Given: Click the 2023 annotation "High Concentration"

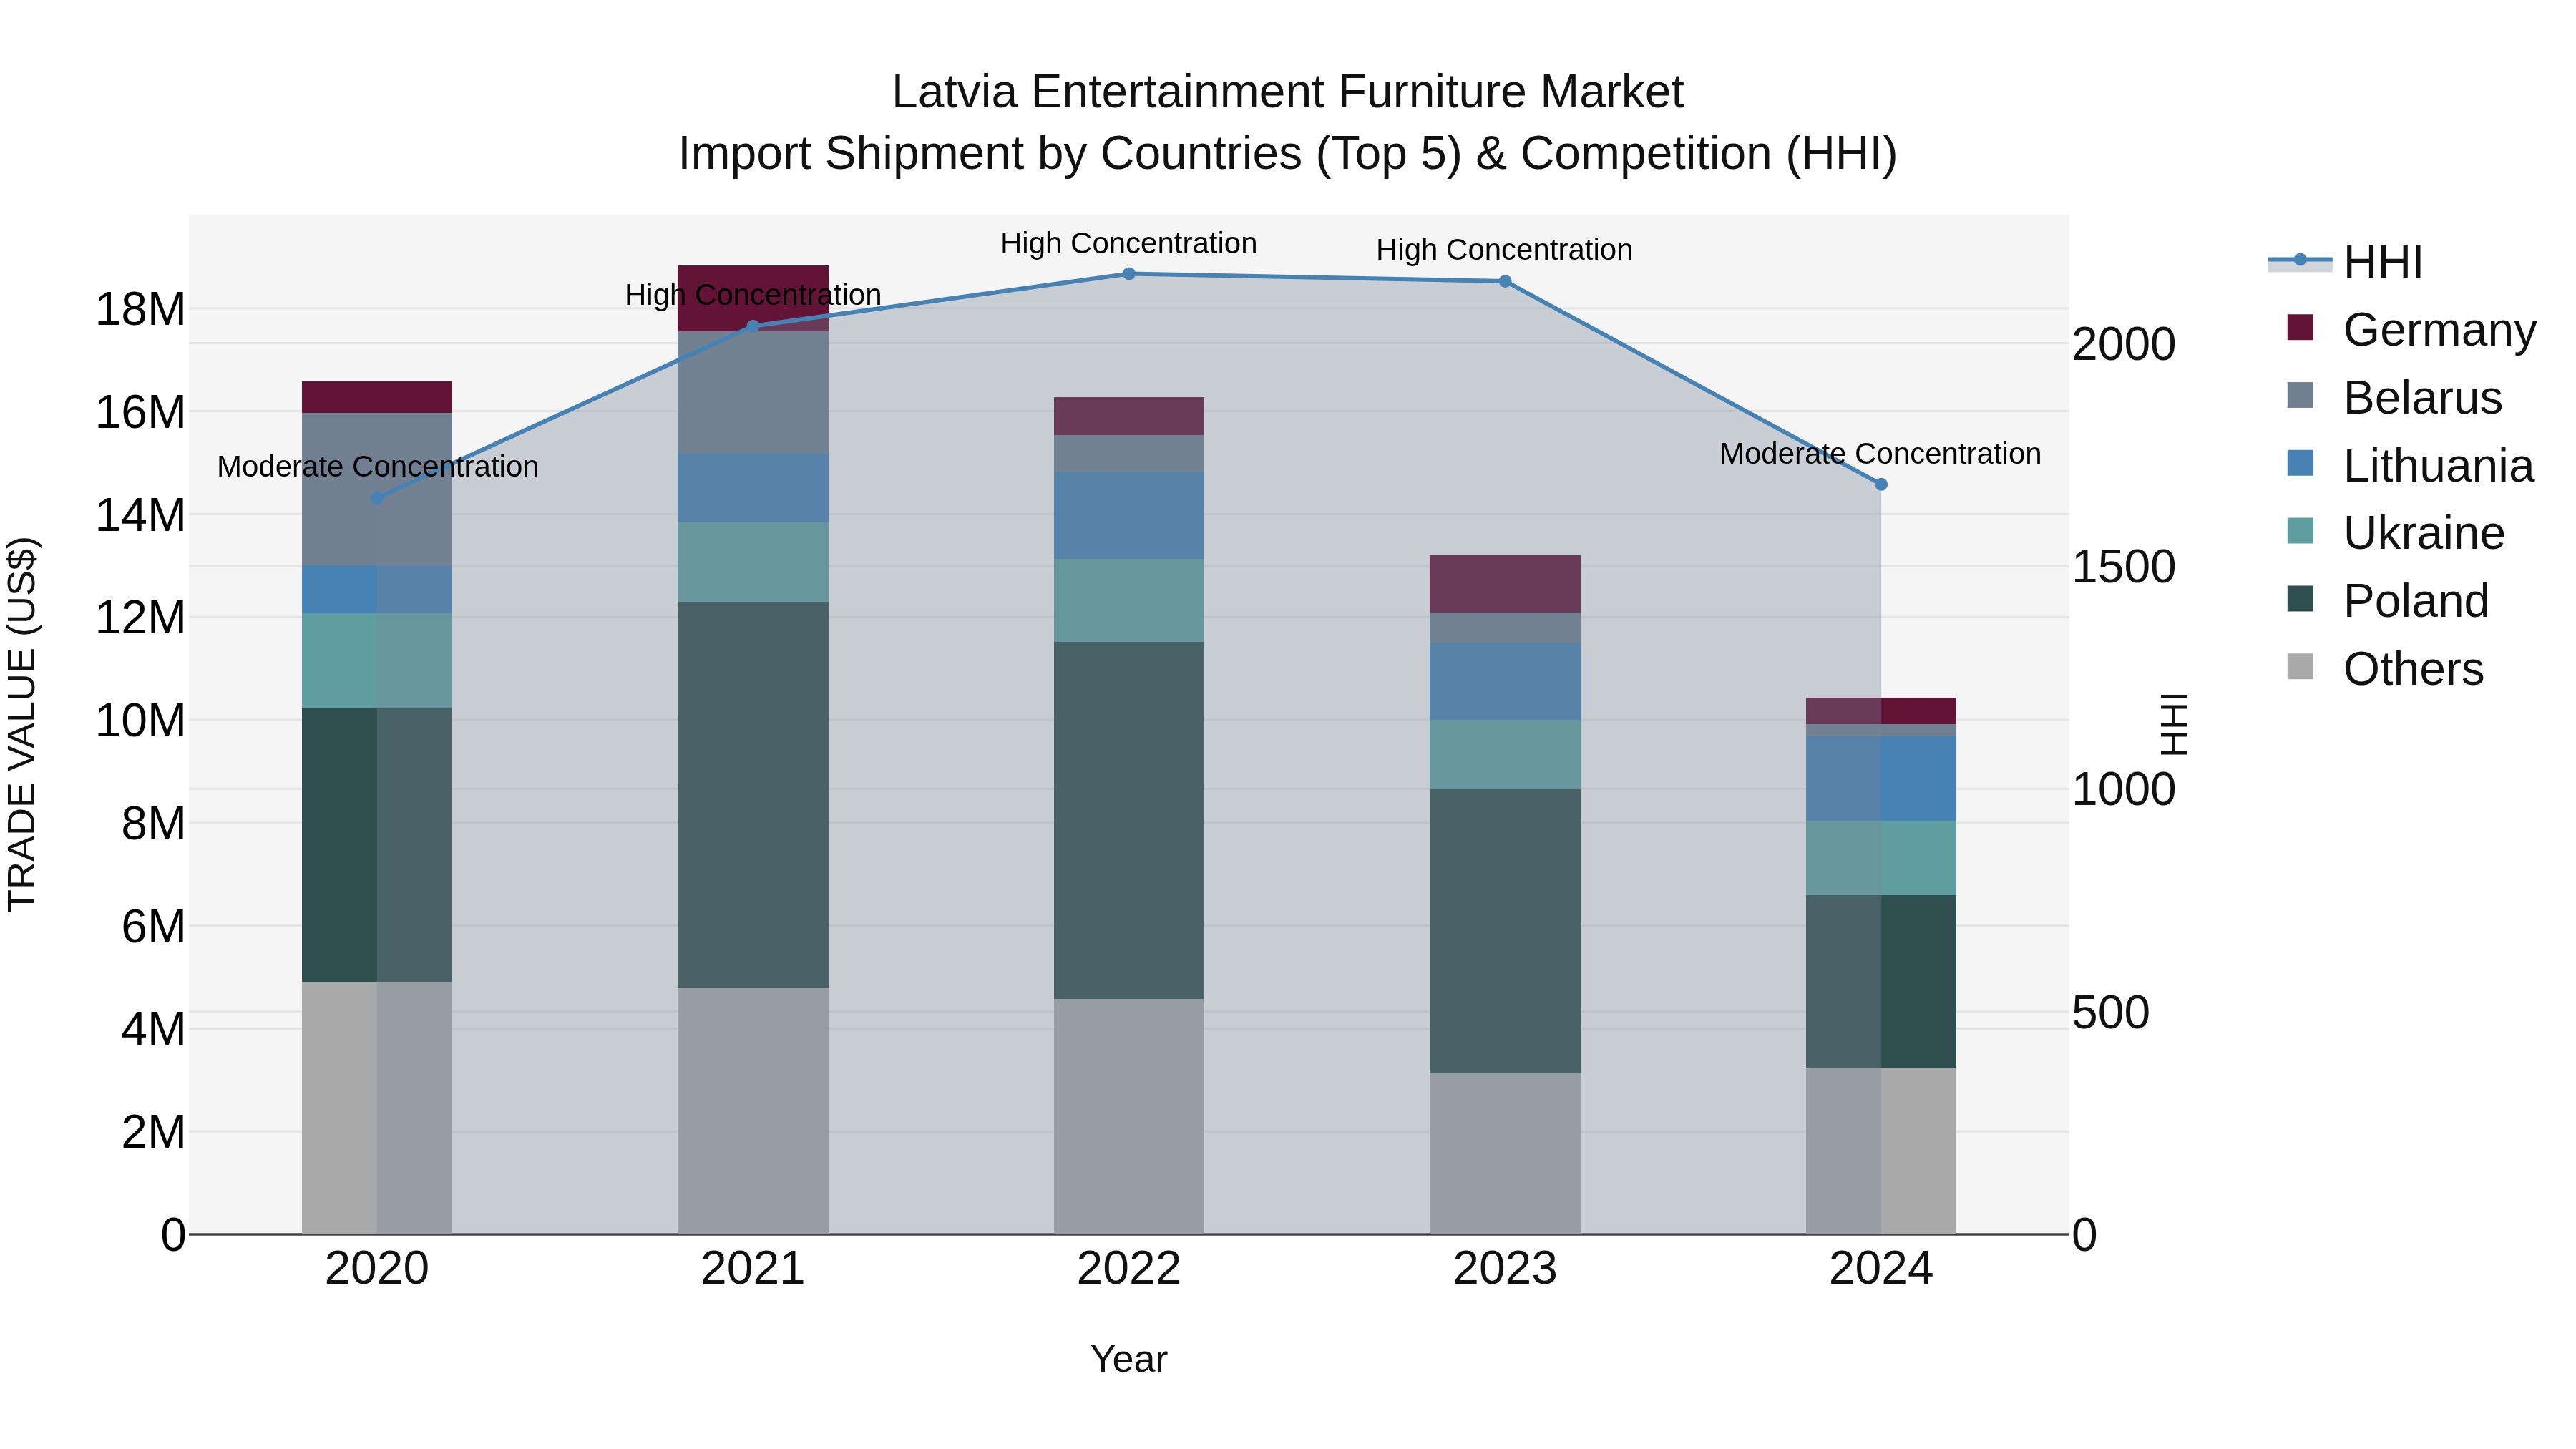Looking at the screenshot, I should click(x=1505, y=249).
